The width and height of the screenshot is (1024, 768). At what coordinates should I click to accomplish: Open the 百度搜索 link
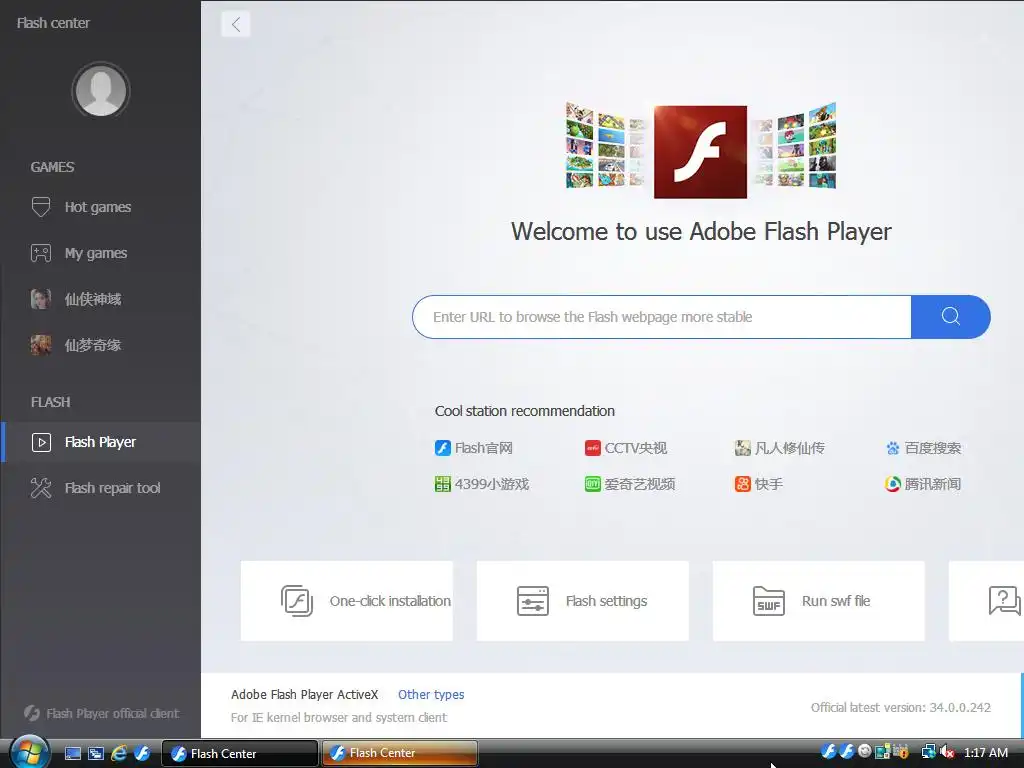(x=923, y=448)
